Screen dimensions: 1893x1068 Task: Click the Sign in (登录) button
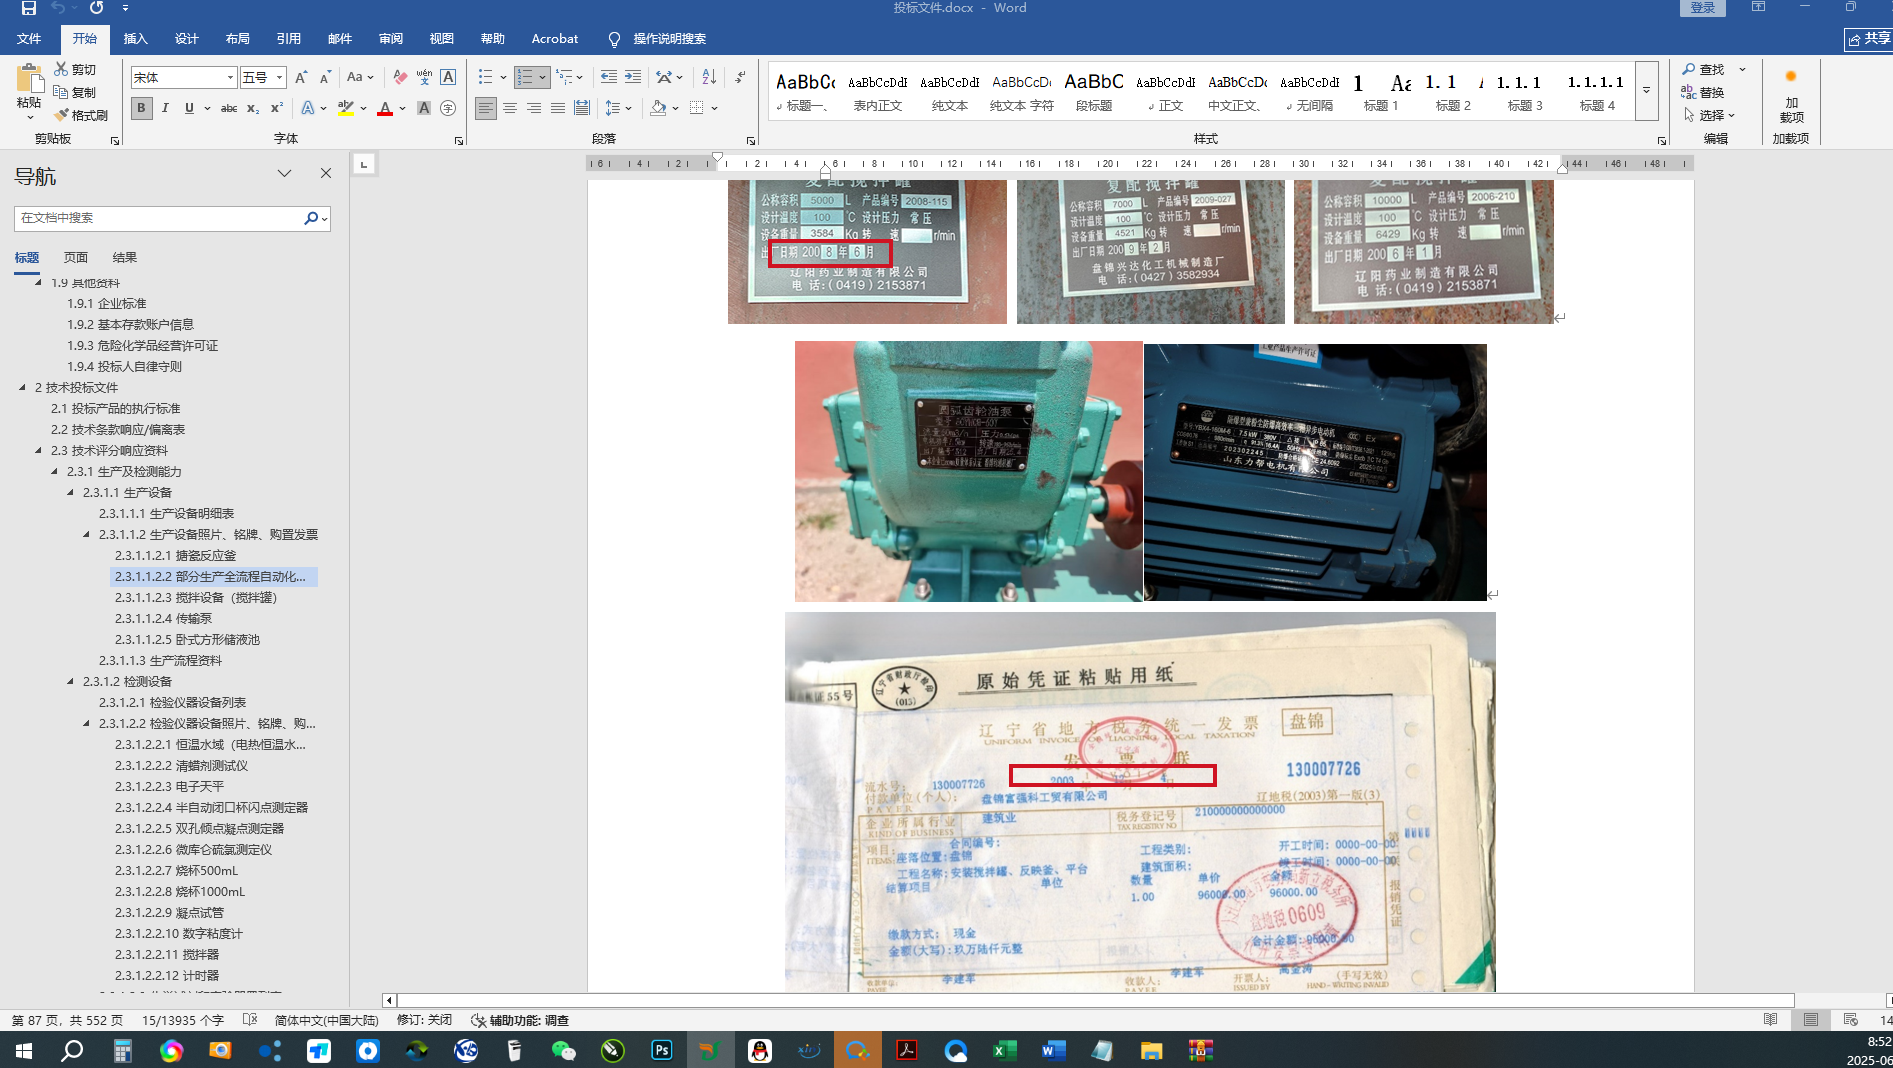pos(1703,8)
